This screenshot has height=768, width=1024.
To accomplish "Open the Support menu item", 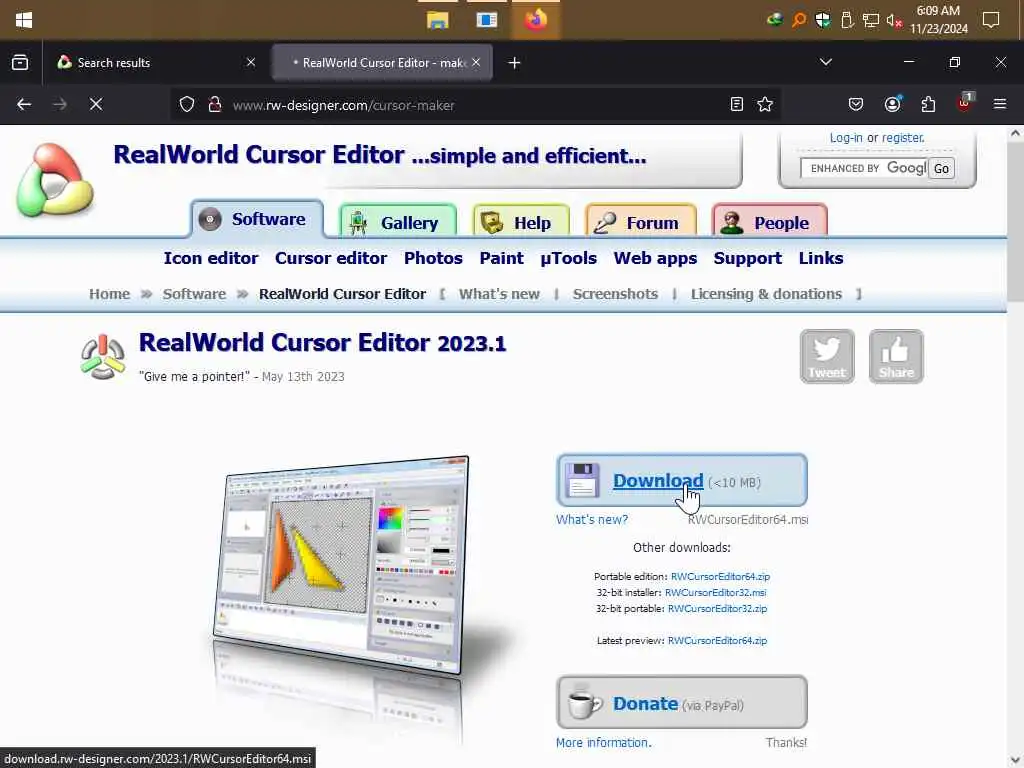I will click(747, 258).
